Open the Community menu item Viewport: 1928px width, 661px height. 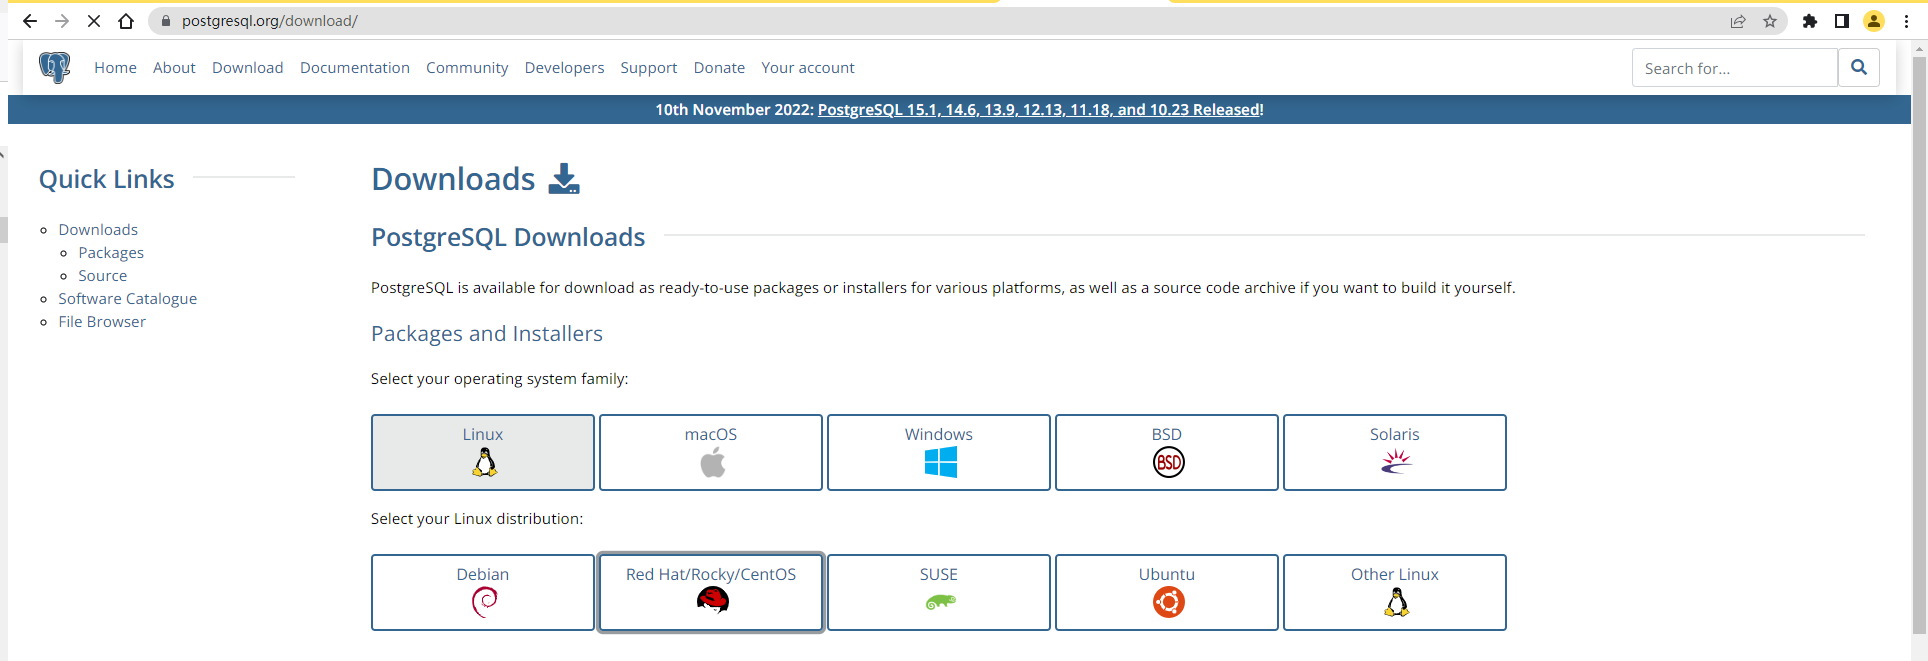(467, 68)
